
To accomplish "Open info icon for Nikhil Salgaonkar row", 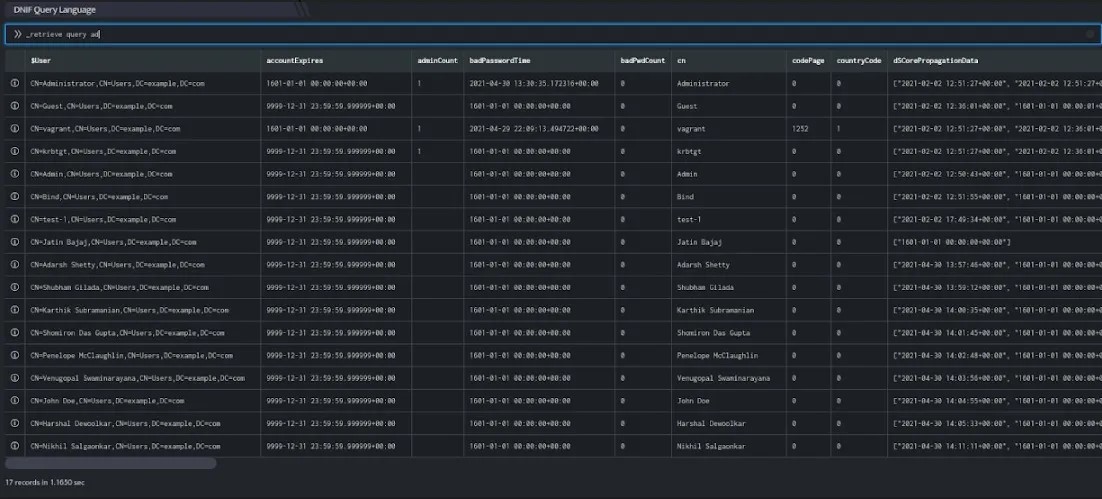I will (15, 446).
